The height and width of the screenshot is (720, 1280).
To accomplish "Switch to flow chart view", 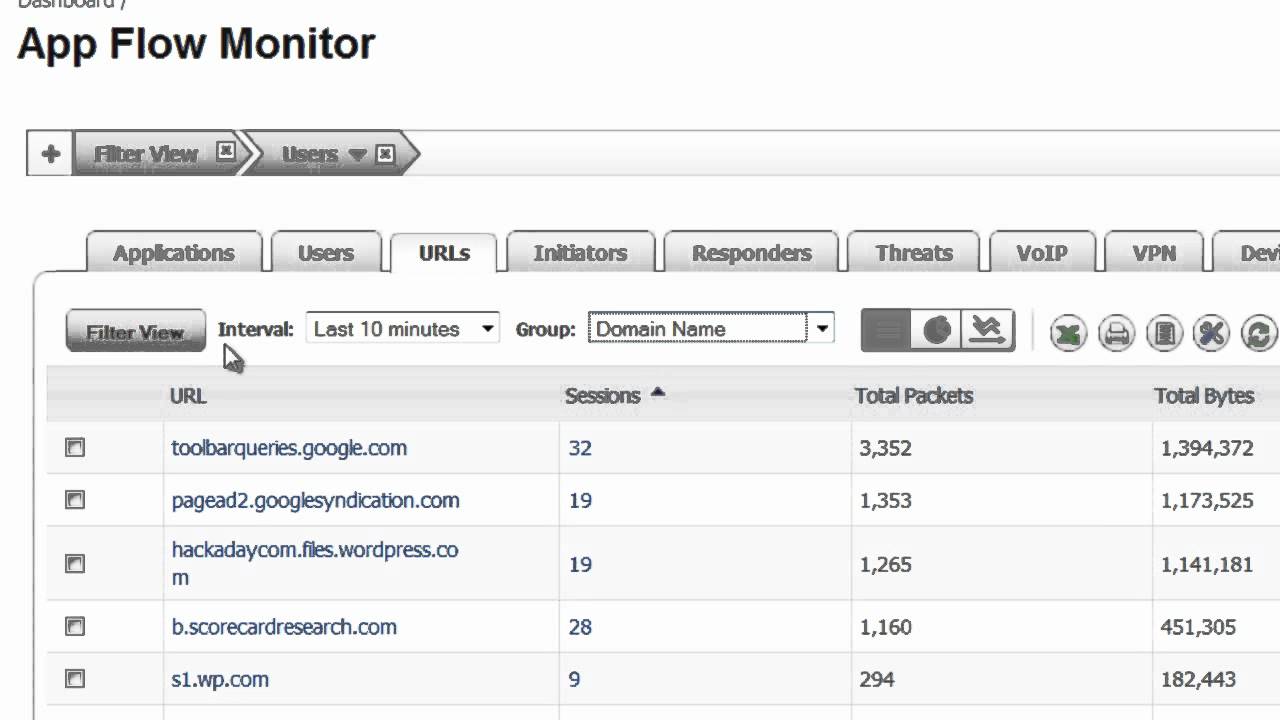I will pyautogui.click(x=988, y=330).
